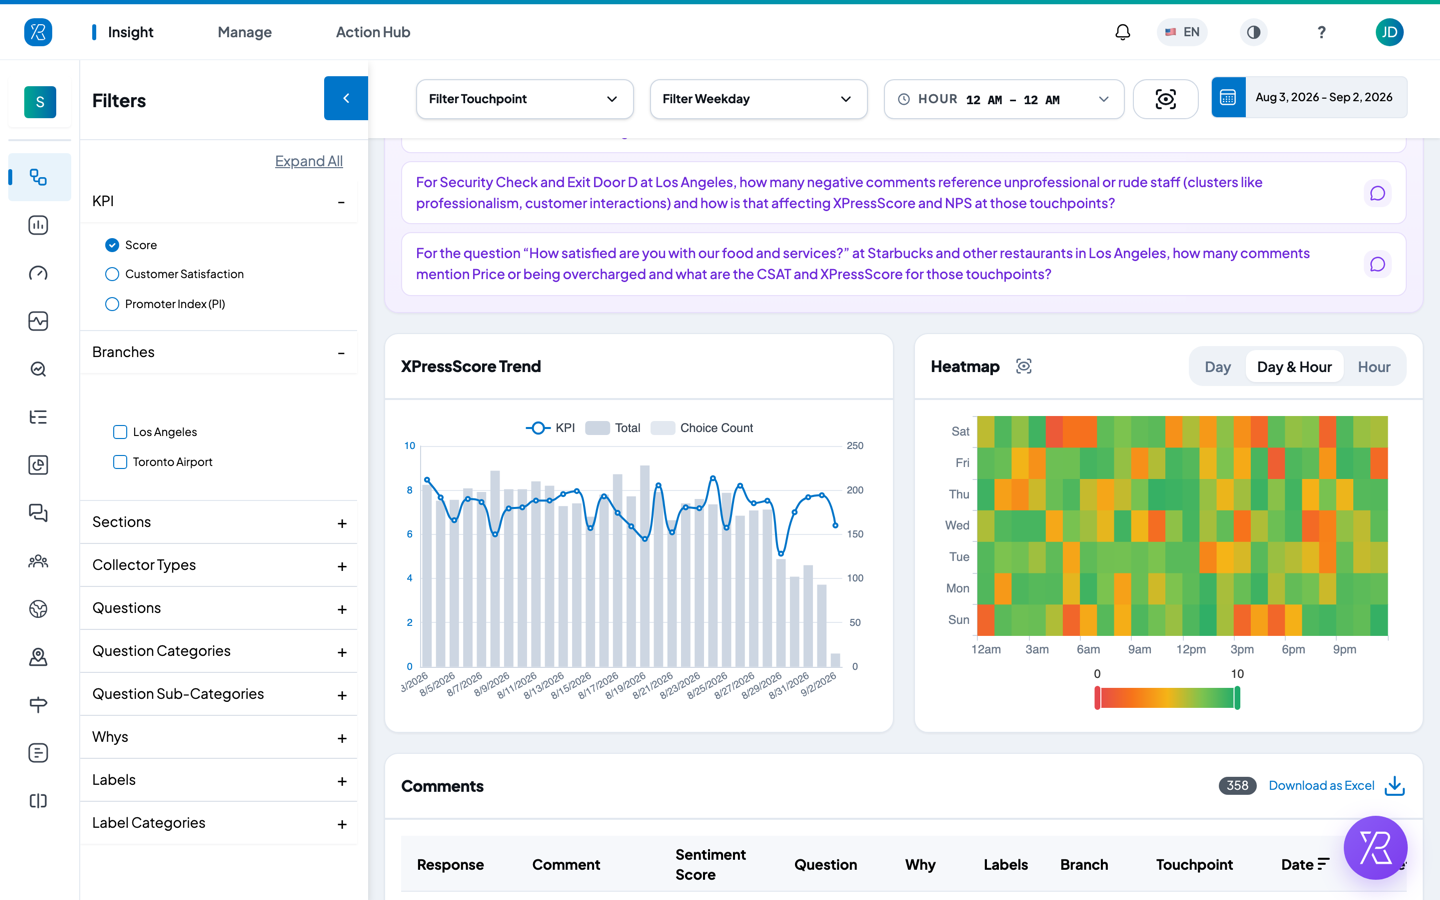1440x900 pixels.
Task: Expand the Labels filter
Action: click(342, 781)
